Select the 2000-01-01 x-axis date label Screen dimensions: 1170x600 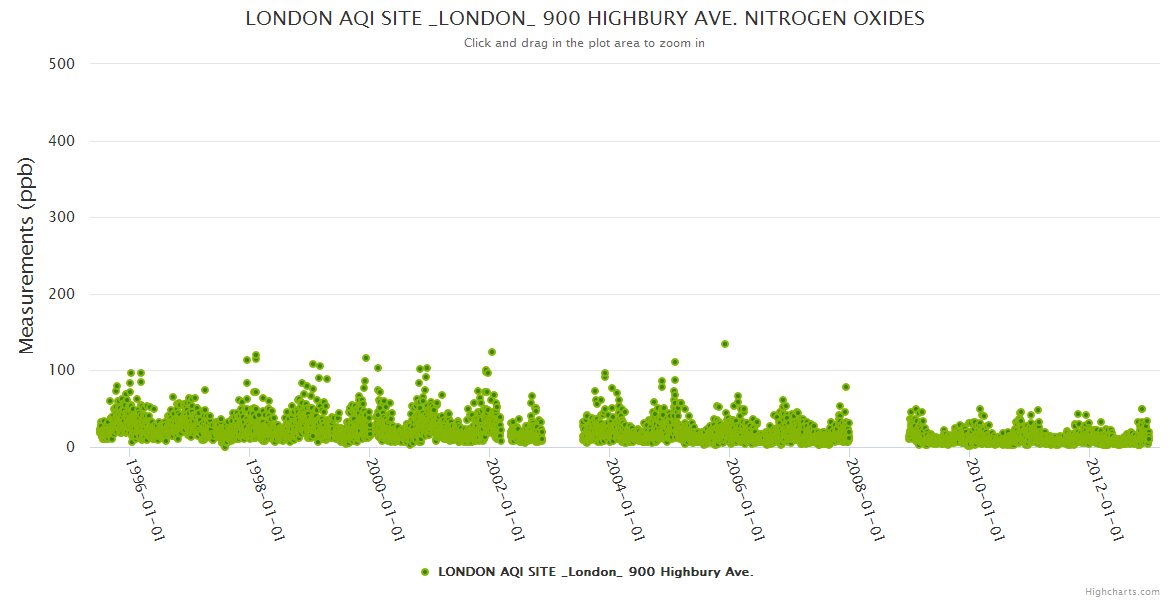tap(385, 500)
